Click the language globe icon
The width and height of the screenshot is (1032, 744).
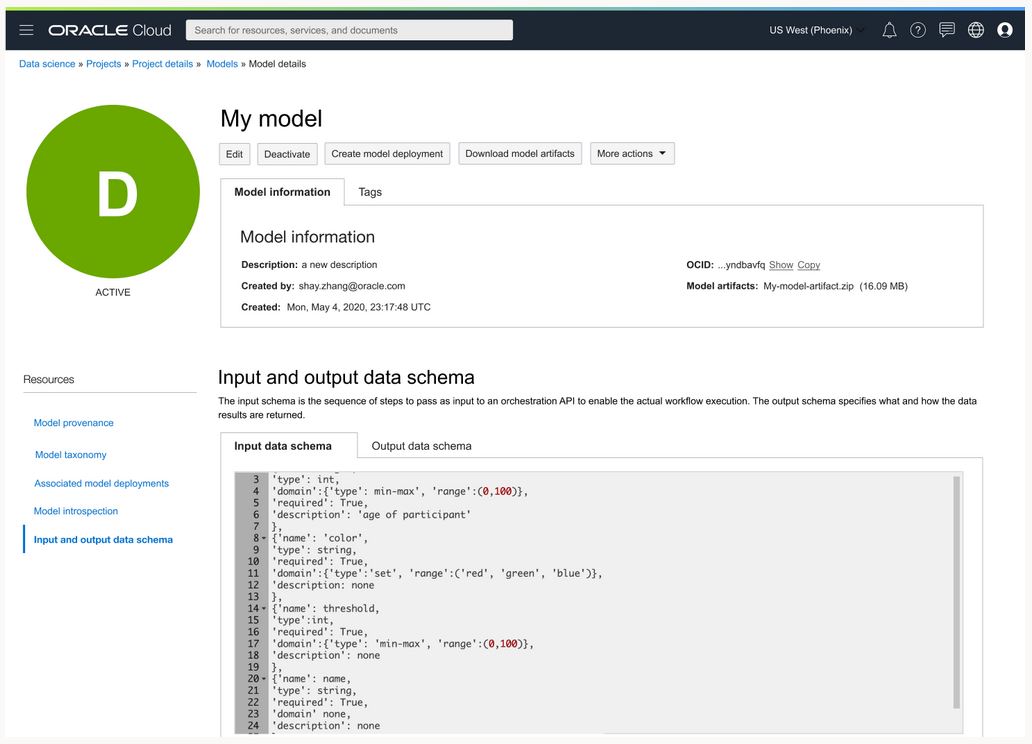[975, 30]
